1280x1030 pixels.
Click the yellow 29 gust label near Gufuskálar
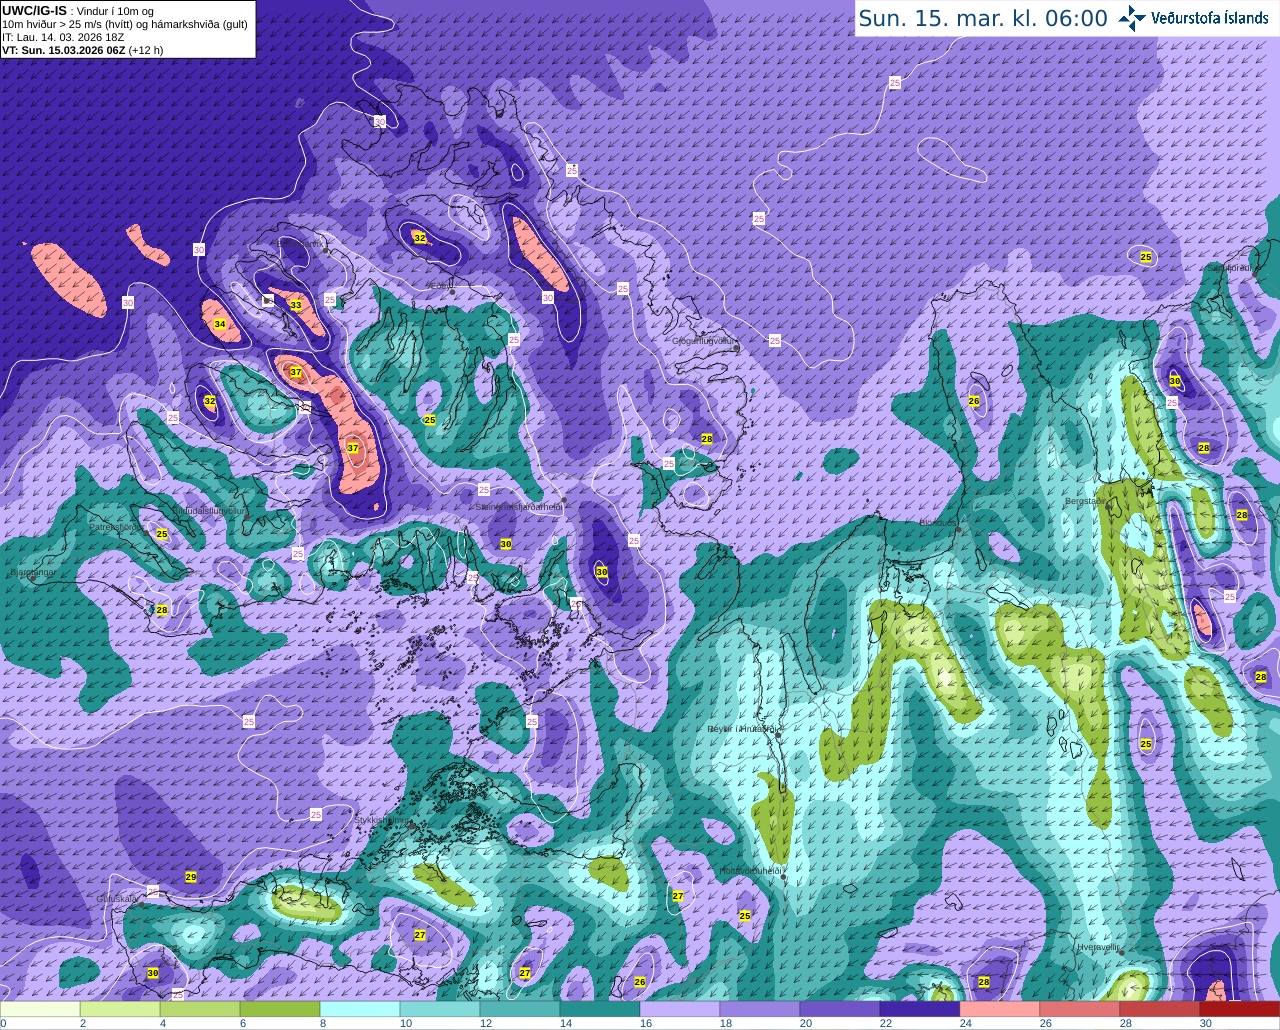click(191, 877)
